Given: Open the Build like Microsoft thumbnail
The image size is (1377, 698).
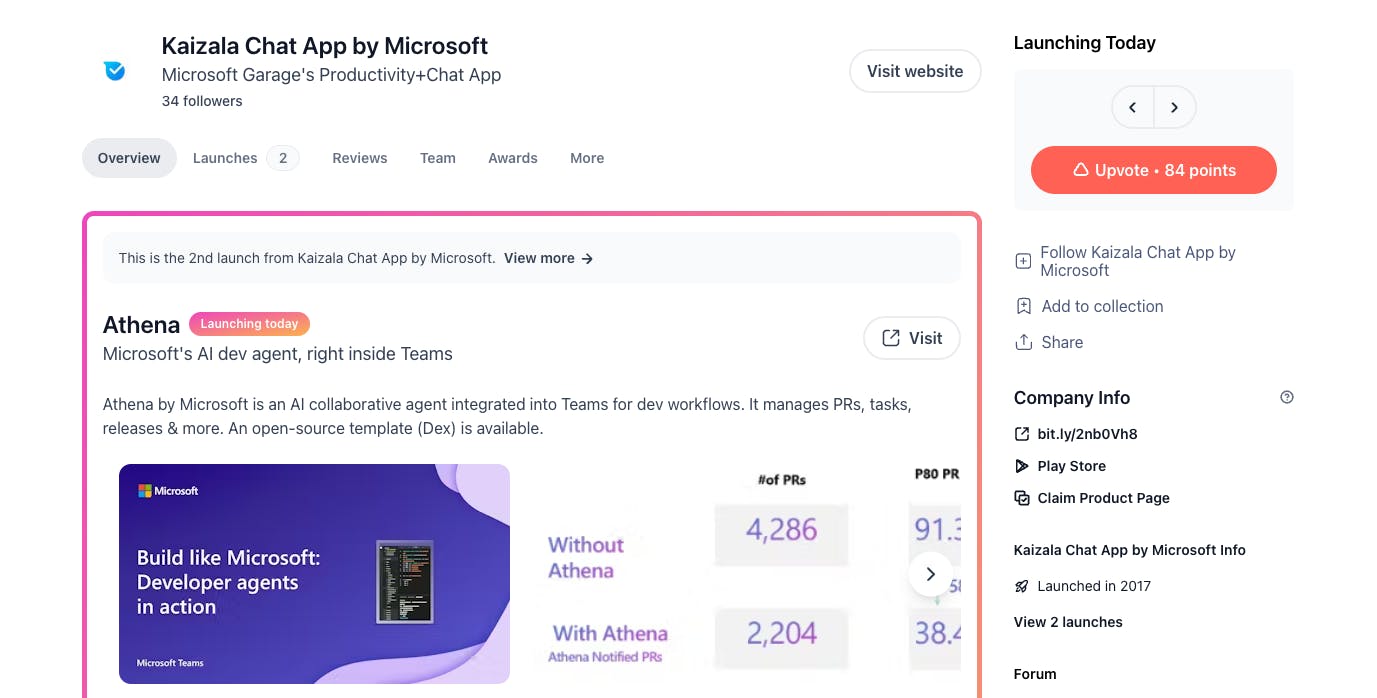Looking at the screenshot, I should coord(314,574).
